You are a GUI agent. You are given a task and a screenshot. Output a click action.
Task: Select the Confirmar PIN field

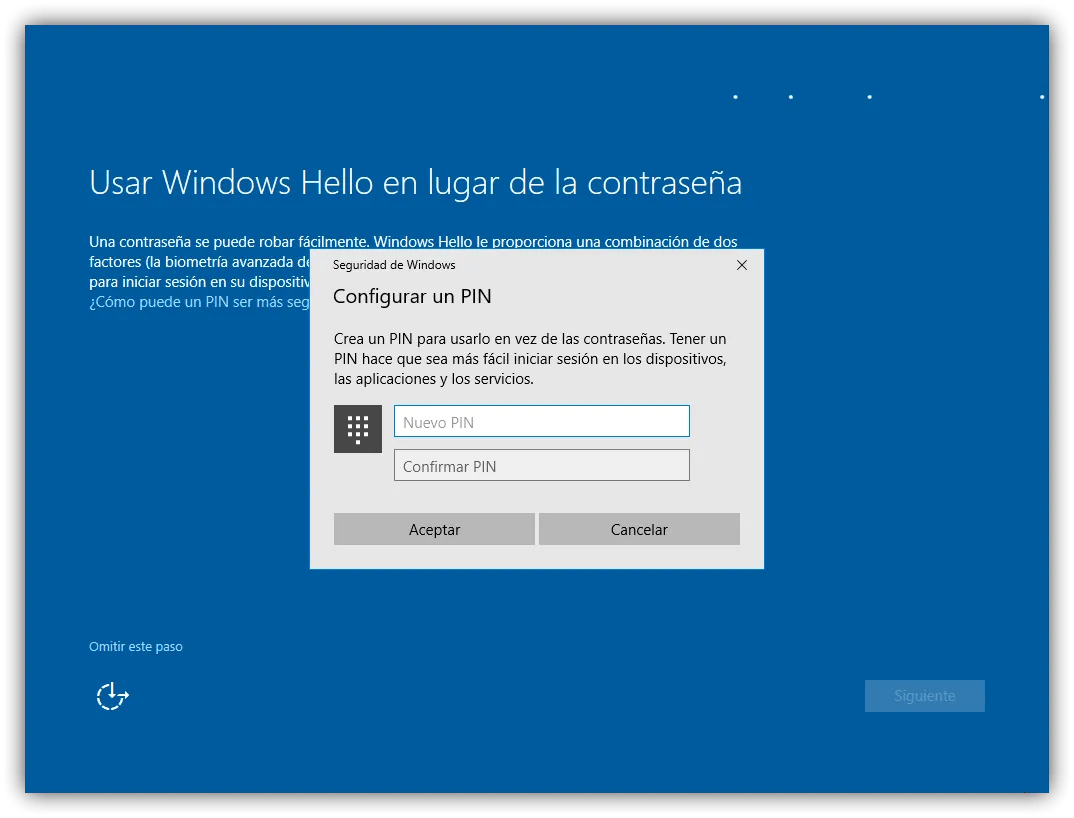pos(541,464)
